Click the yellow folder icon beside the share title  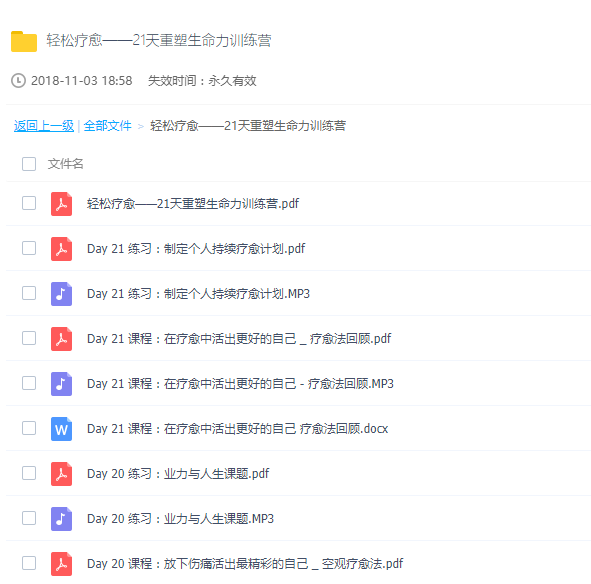point(24,41)
